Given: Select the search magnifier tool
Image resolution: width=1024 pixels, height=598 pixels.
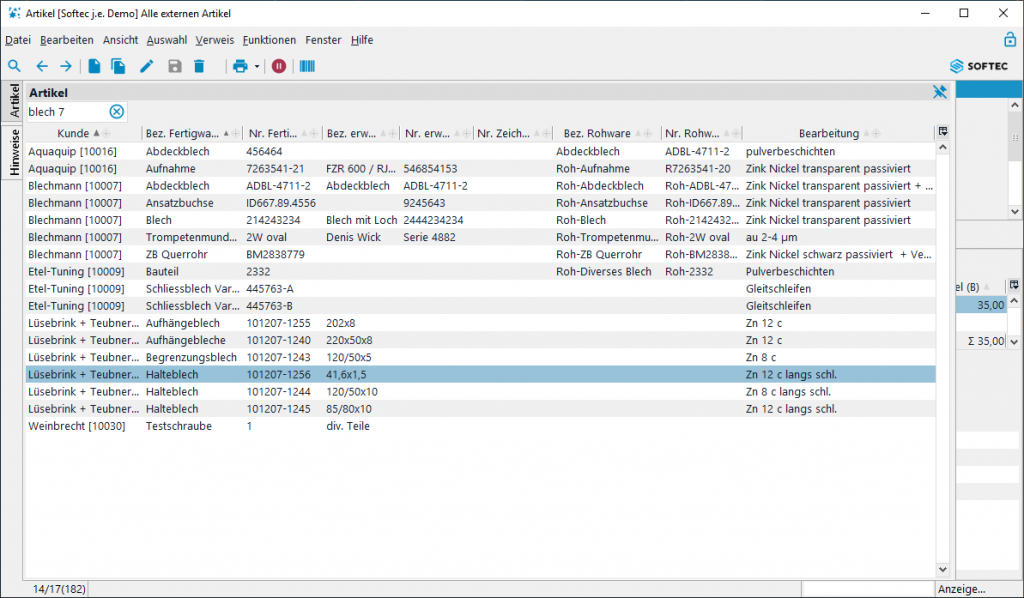Looking at the screenshot, I should [14, 65].
